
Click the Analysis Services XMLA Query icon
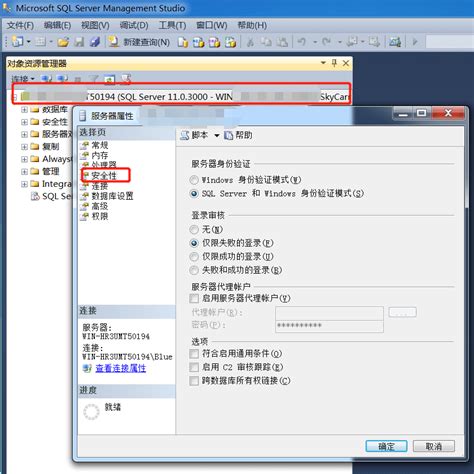230,42
